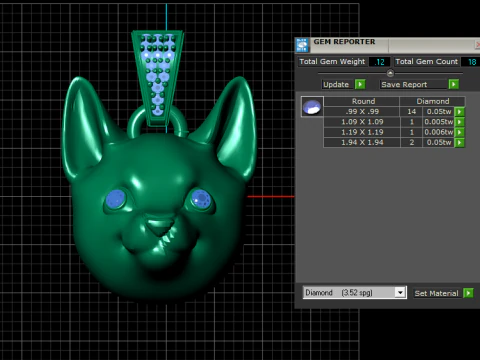Click the Update button
This screenshot has height=360, width=480.
pyautogui.click(x=336, y=85)
